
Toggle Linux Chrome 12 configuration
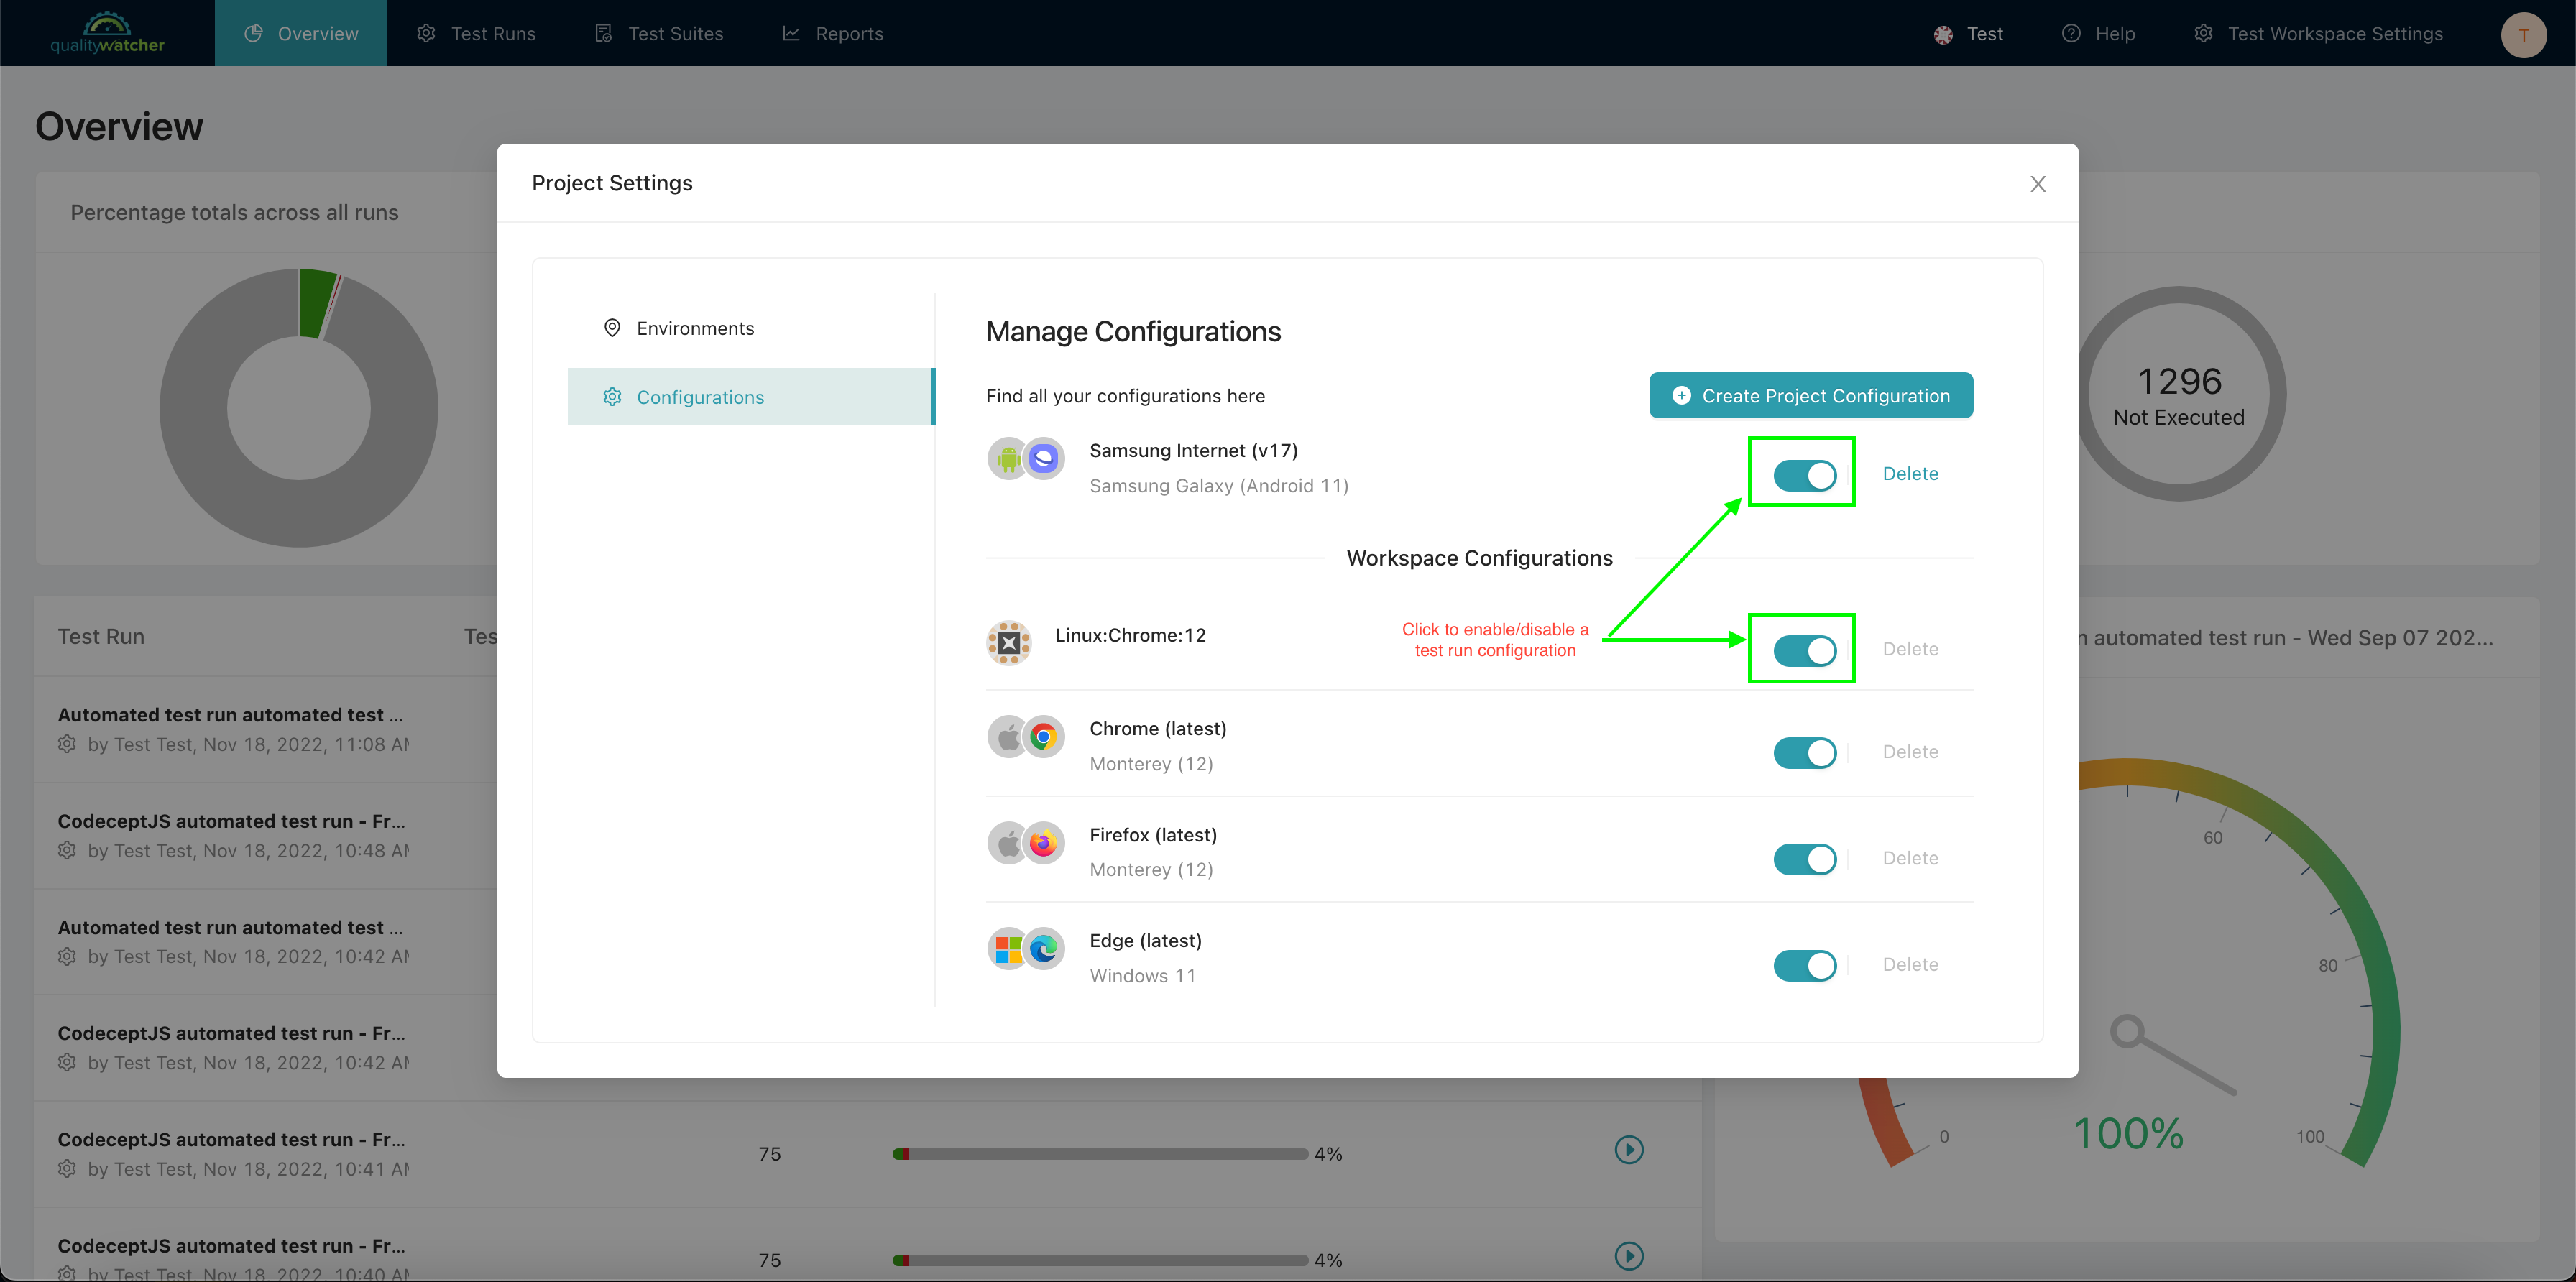pos(1802,647)
